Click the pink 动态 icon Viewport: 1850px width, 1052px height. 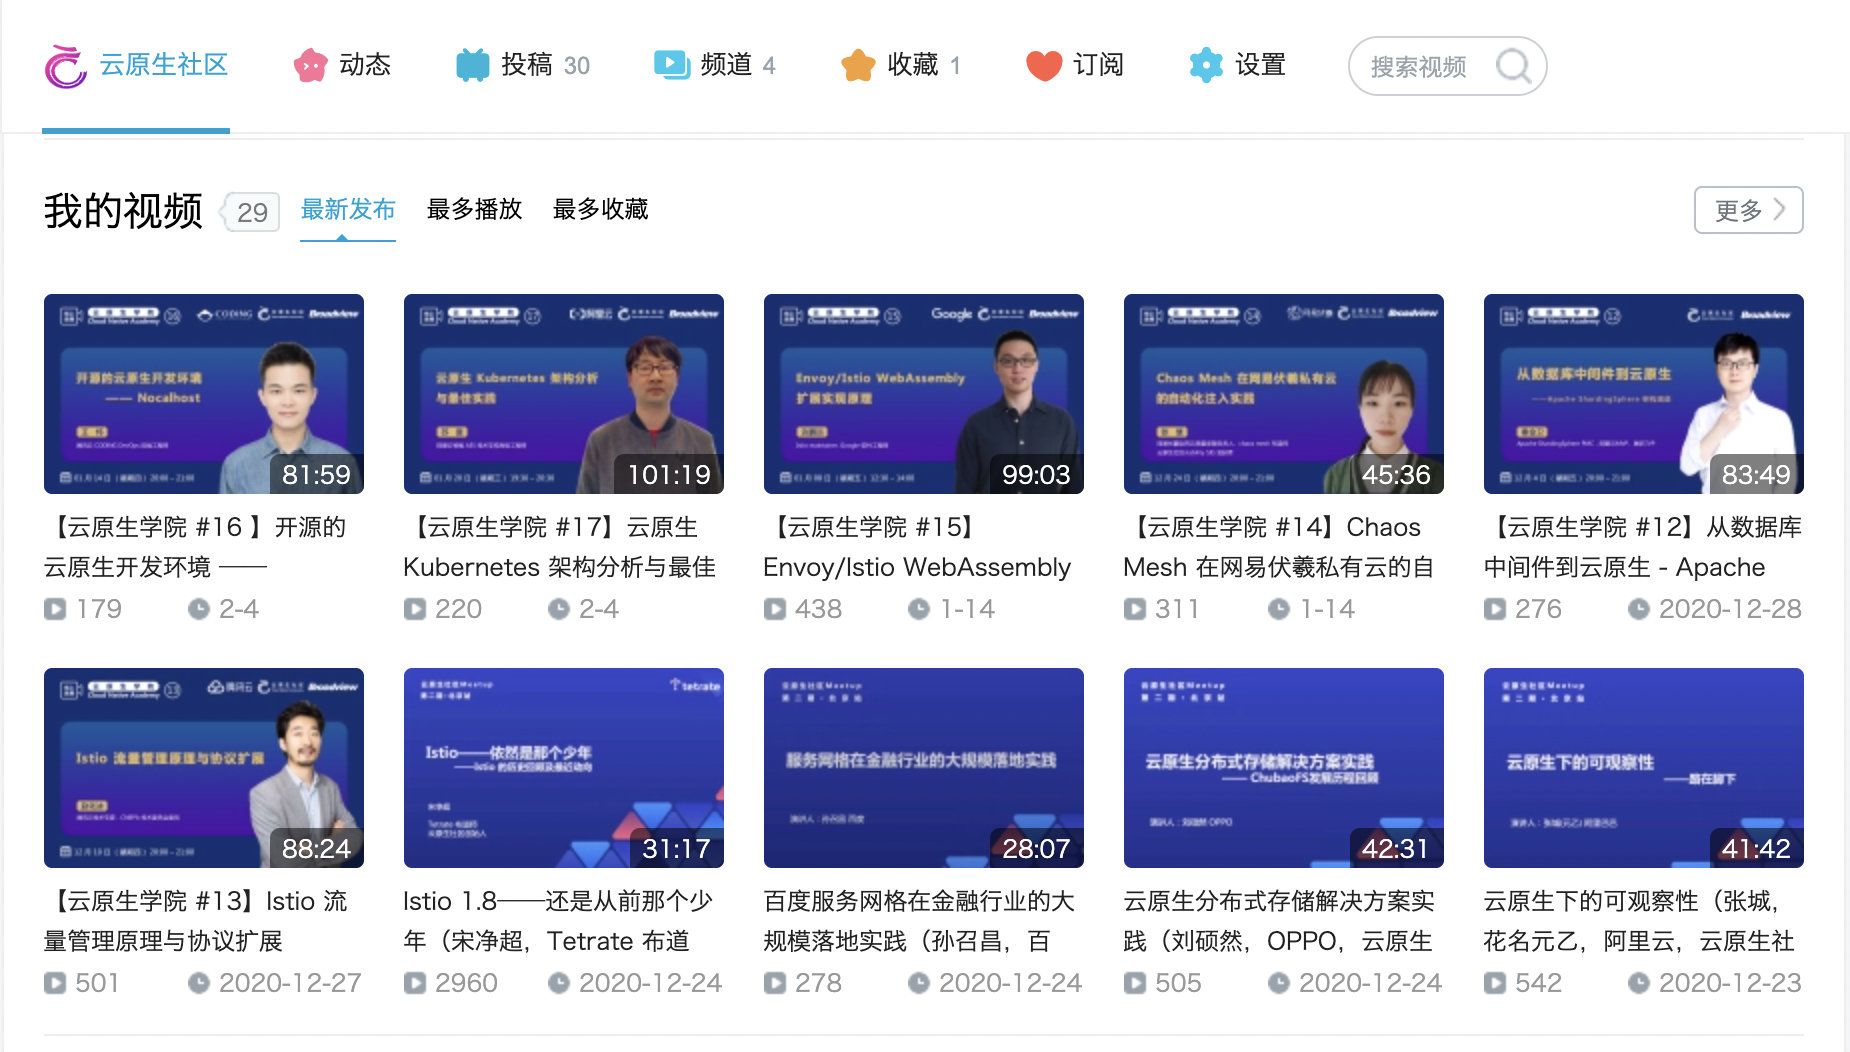(310, 66)
